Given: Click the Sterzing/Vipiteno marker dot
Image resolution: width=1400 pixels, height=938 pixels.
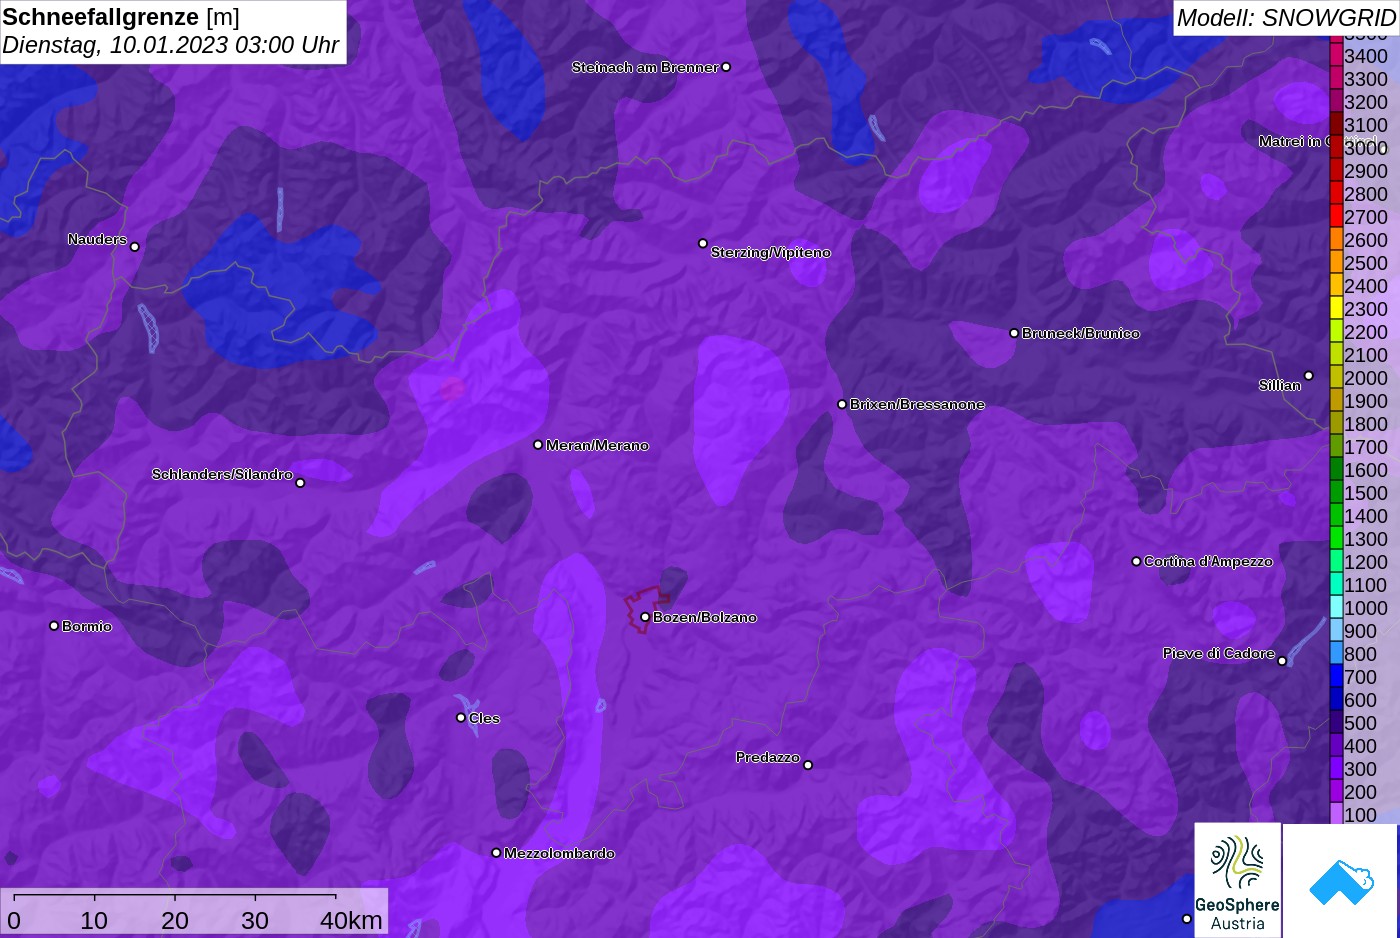Looking at the screenshot, I should pos(703,243).
